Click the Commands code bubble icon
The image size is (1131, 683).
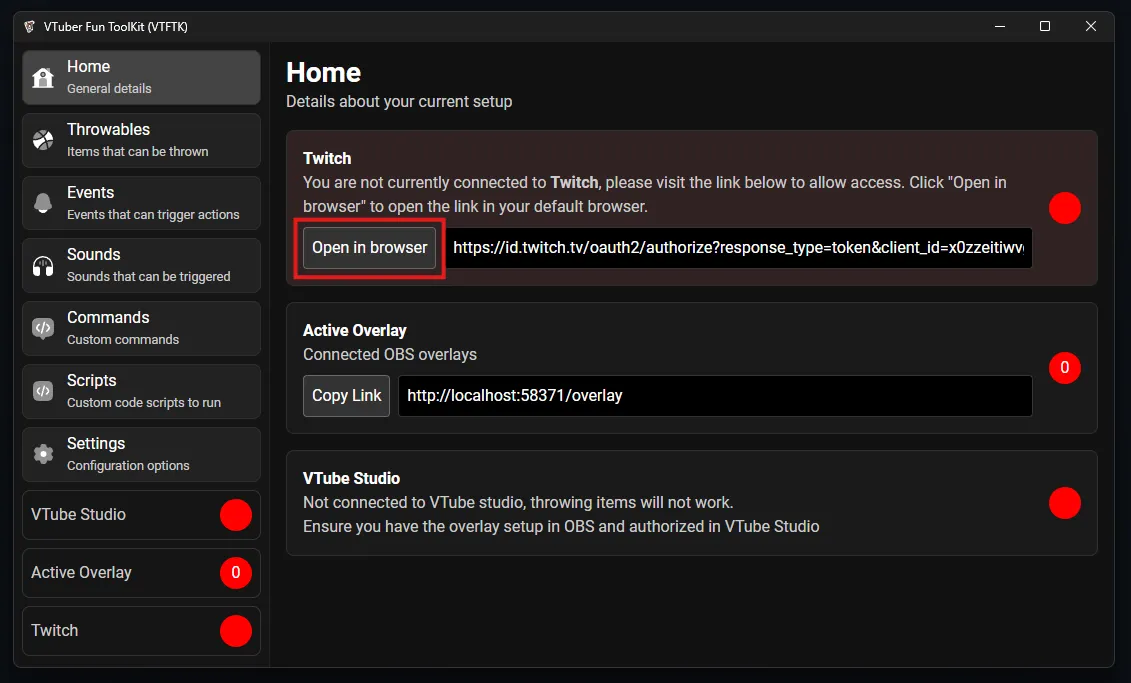(43, 328)
